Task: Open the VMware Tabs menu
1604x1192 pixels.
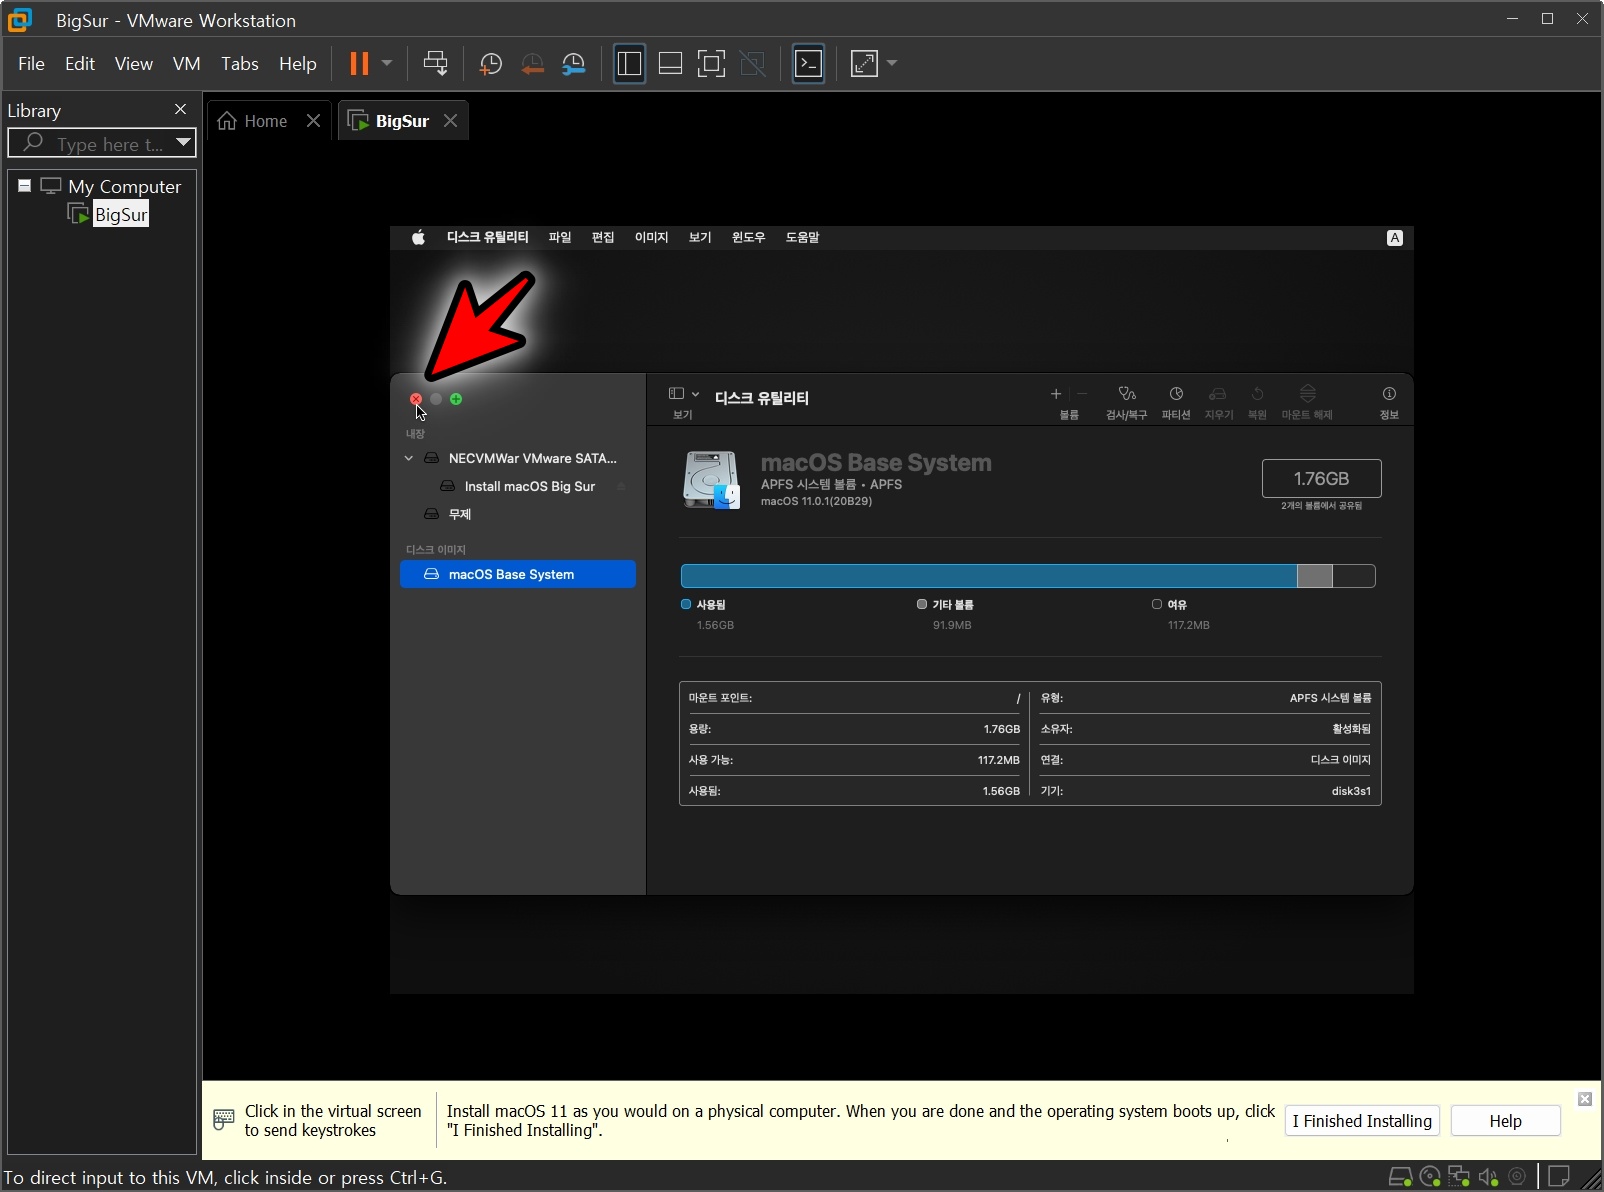Action: pyautogui.click(x=240, y=64)
